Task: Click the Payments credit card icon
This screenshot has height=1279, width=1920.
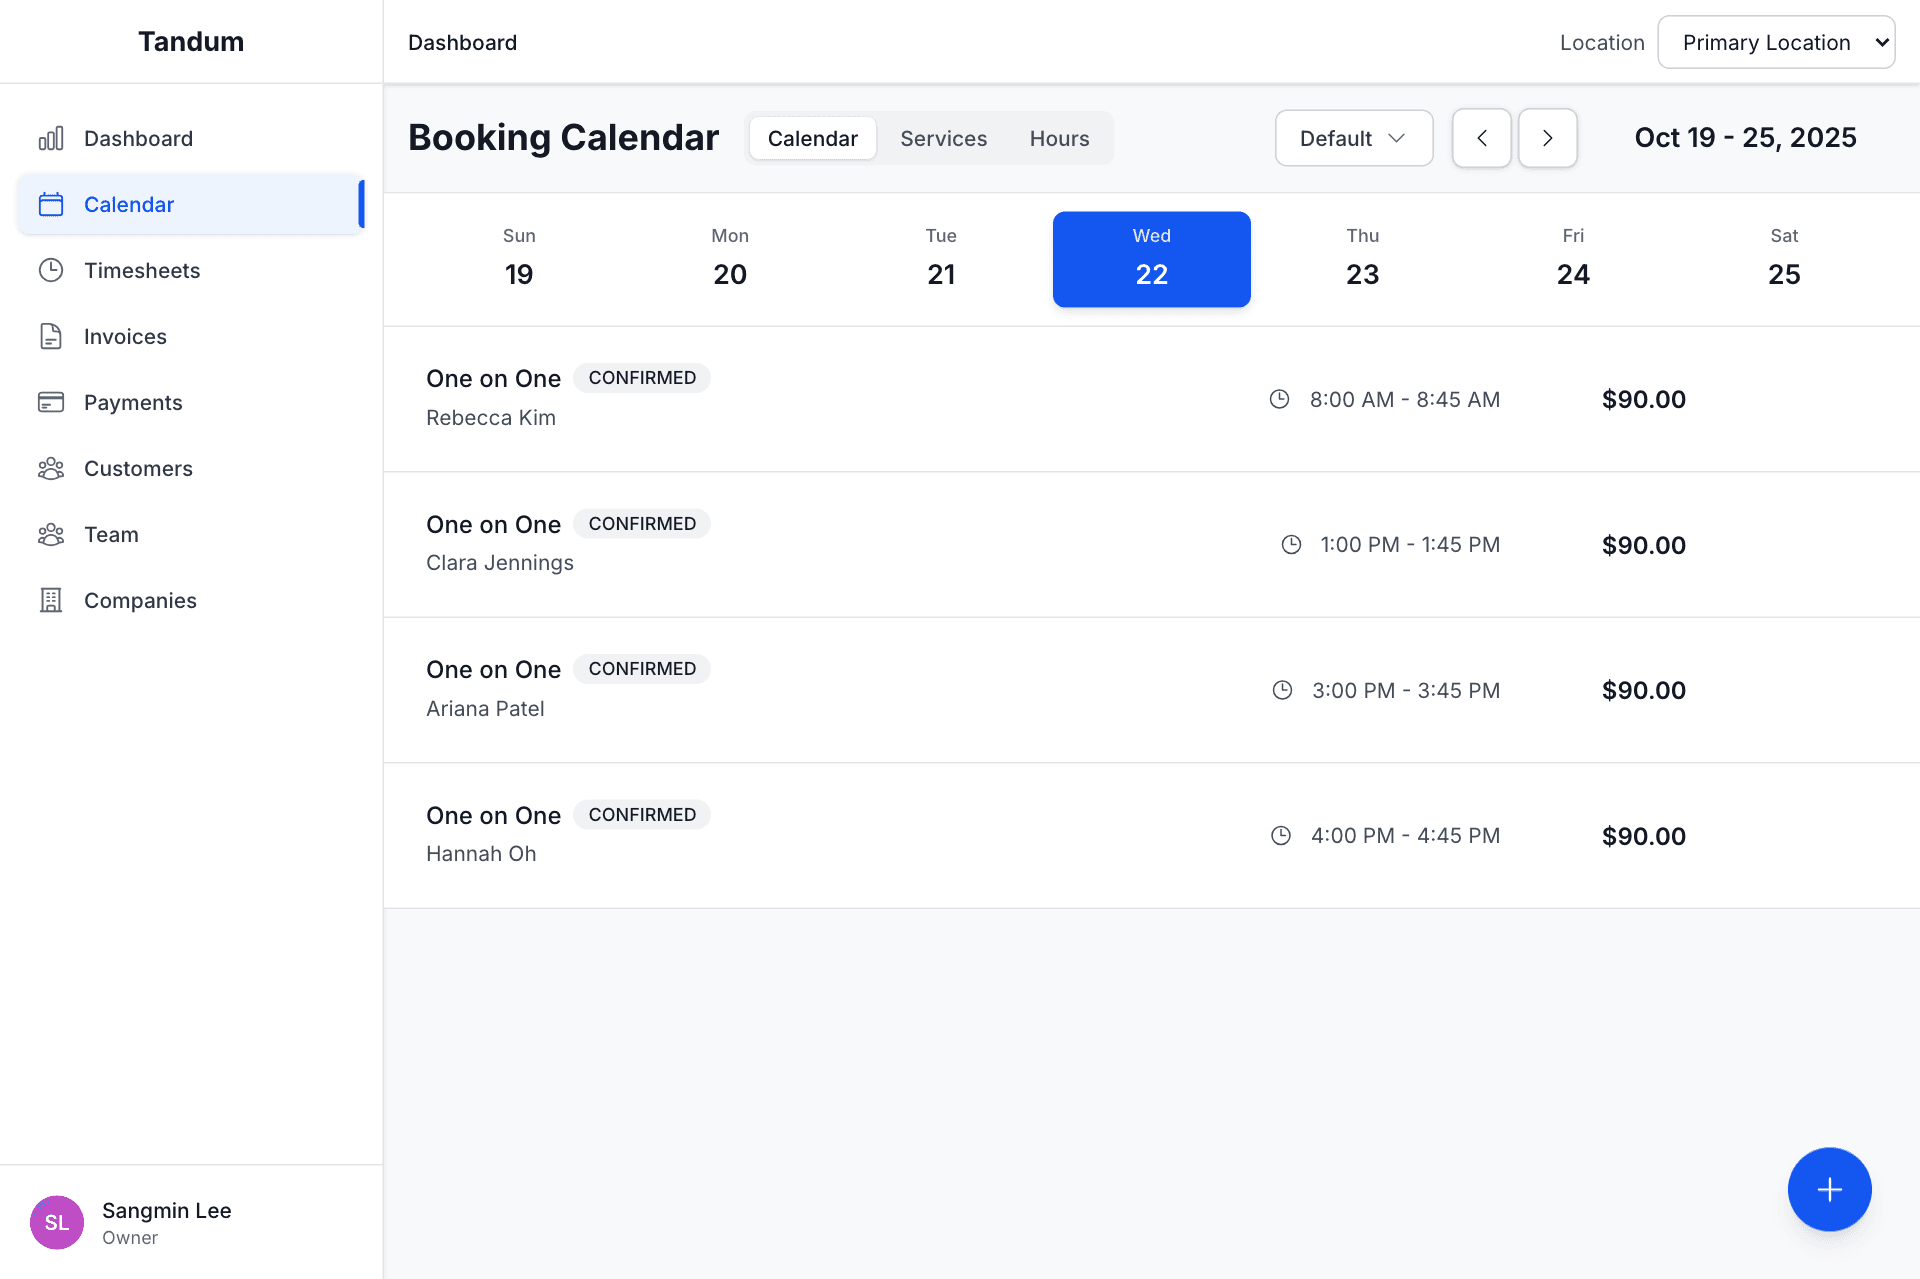Action: point(51,402)
